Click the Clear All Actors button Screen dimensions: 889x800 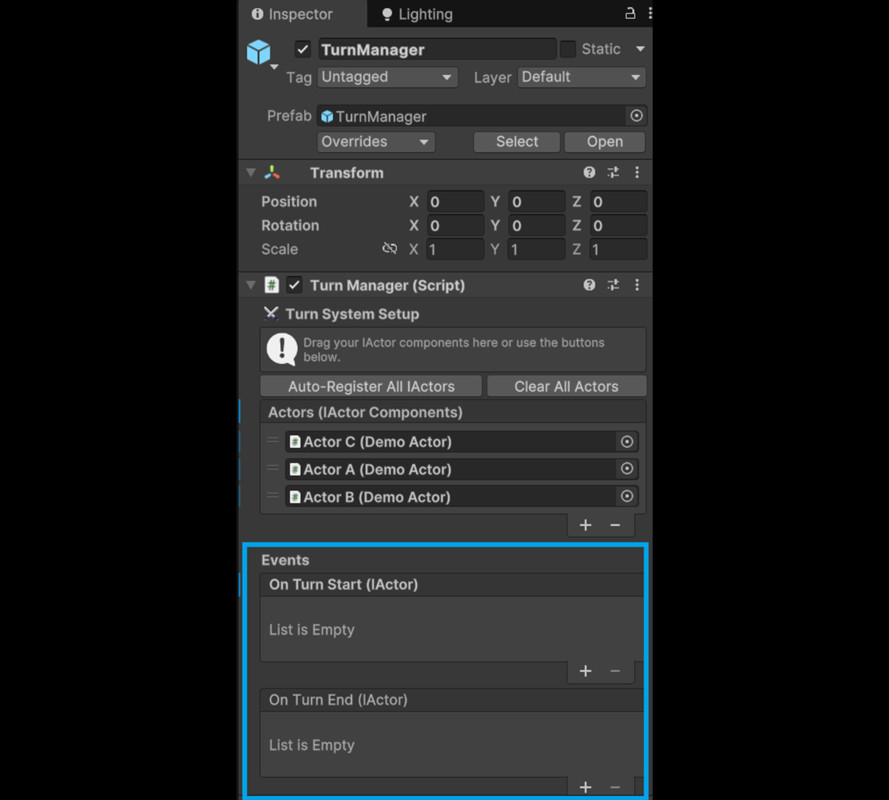pyautogui.click(x=566, y=387)
